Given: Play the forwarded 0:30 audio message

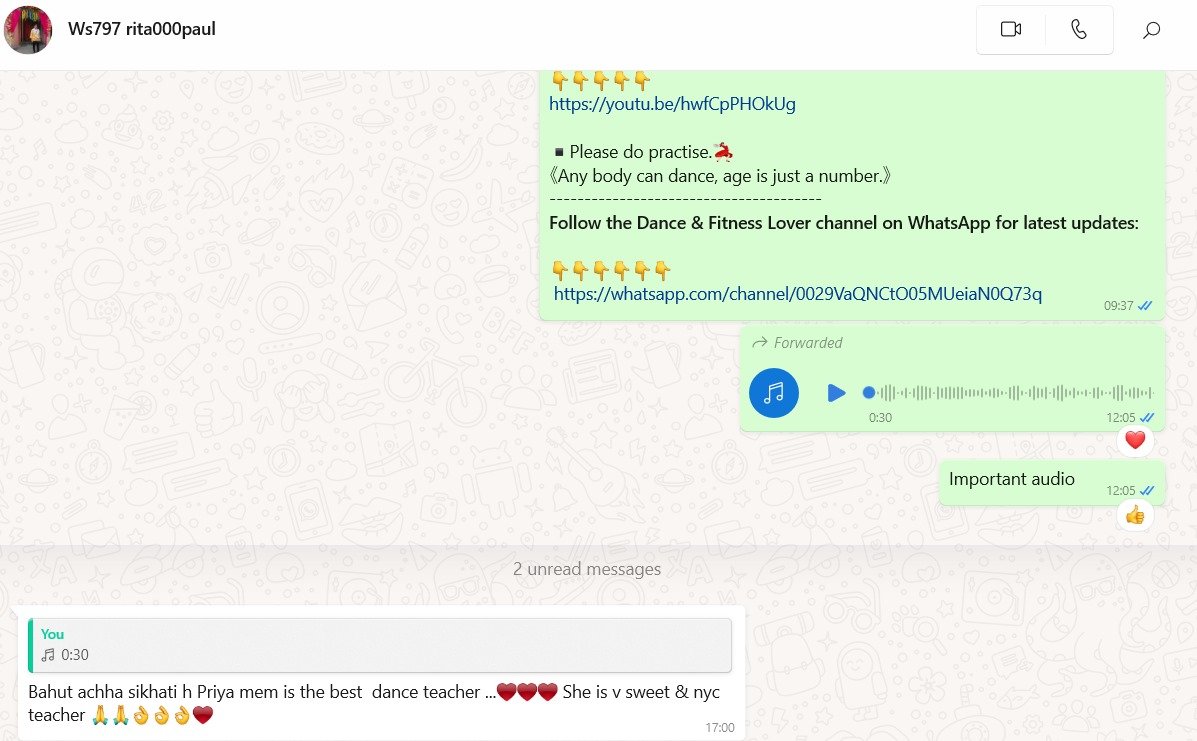Looking at the screenshot, I should tap(836, 393).
